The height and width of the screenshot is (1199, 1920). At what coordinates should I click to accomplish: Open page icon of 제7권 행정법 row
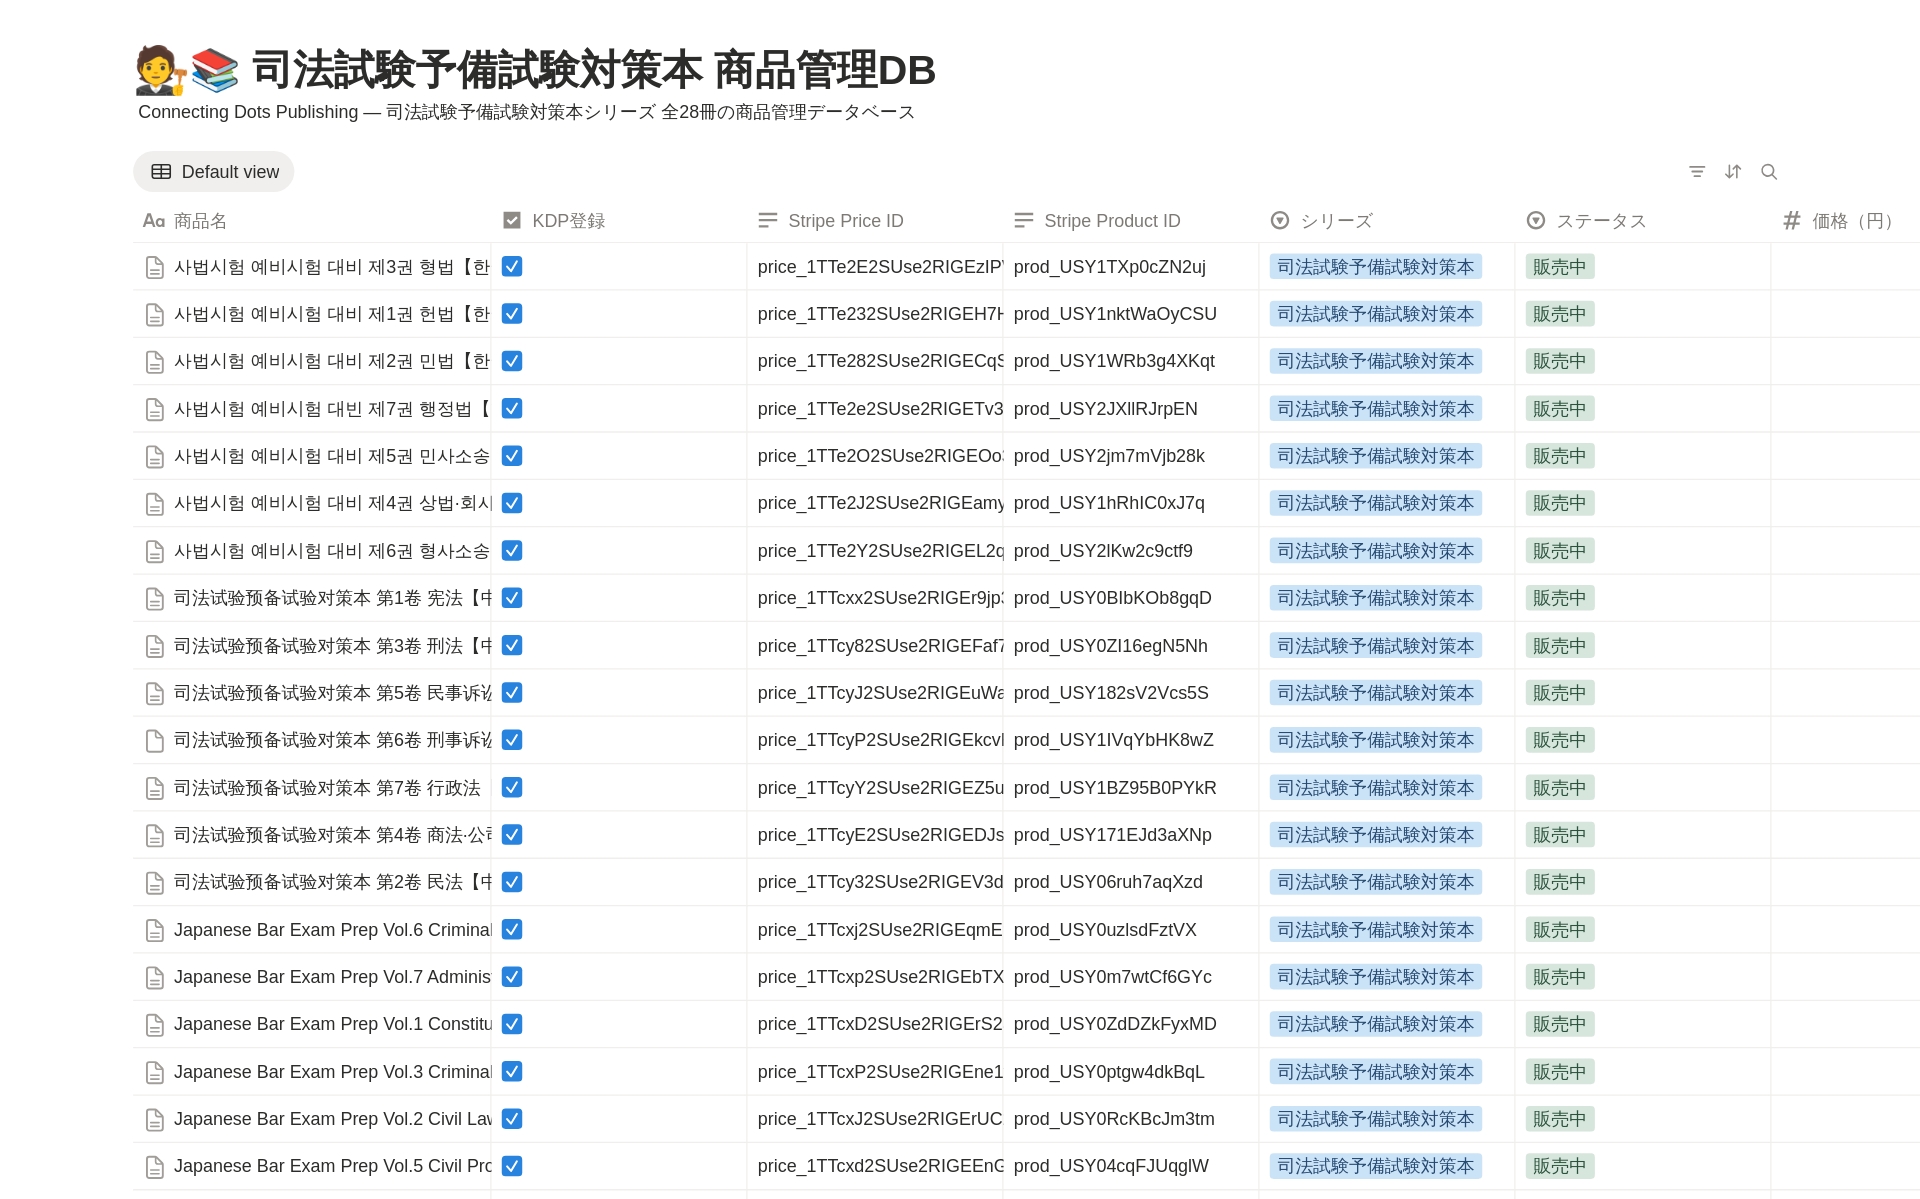(x=155, y=410)
